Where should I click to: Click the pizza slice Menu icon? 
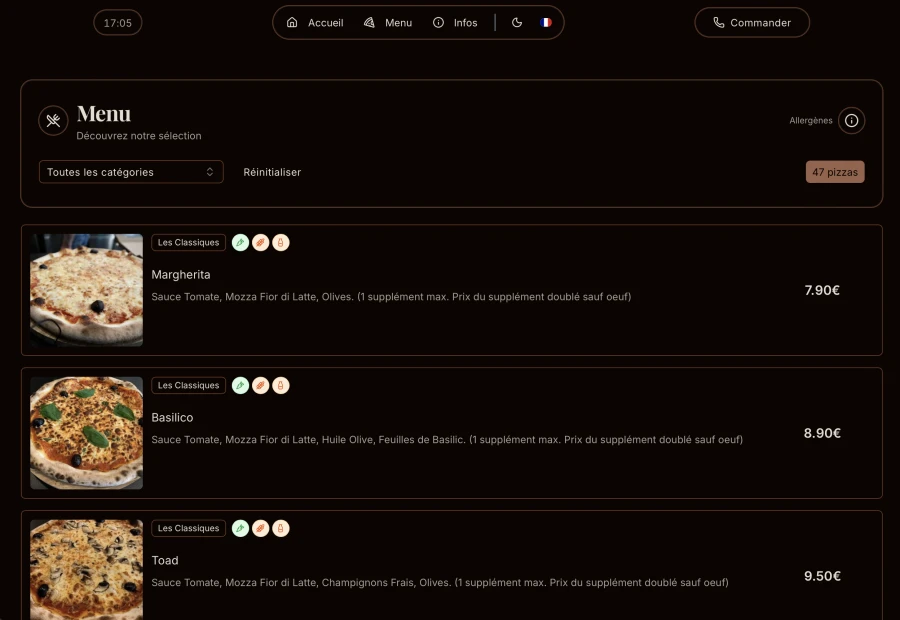coord(369,22)
